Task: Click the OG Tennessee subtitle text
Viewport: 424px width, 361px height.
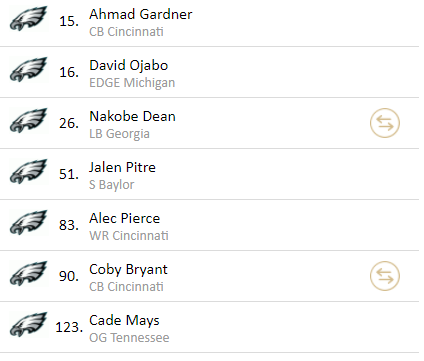Action: click(129, 338)
